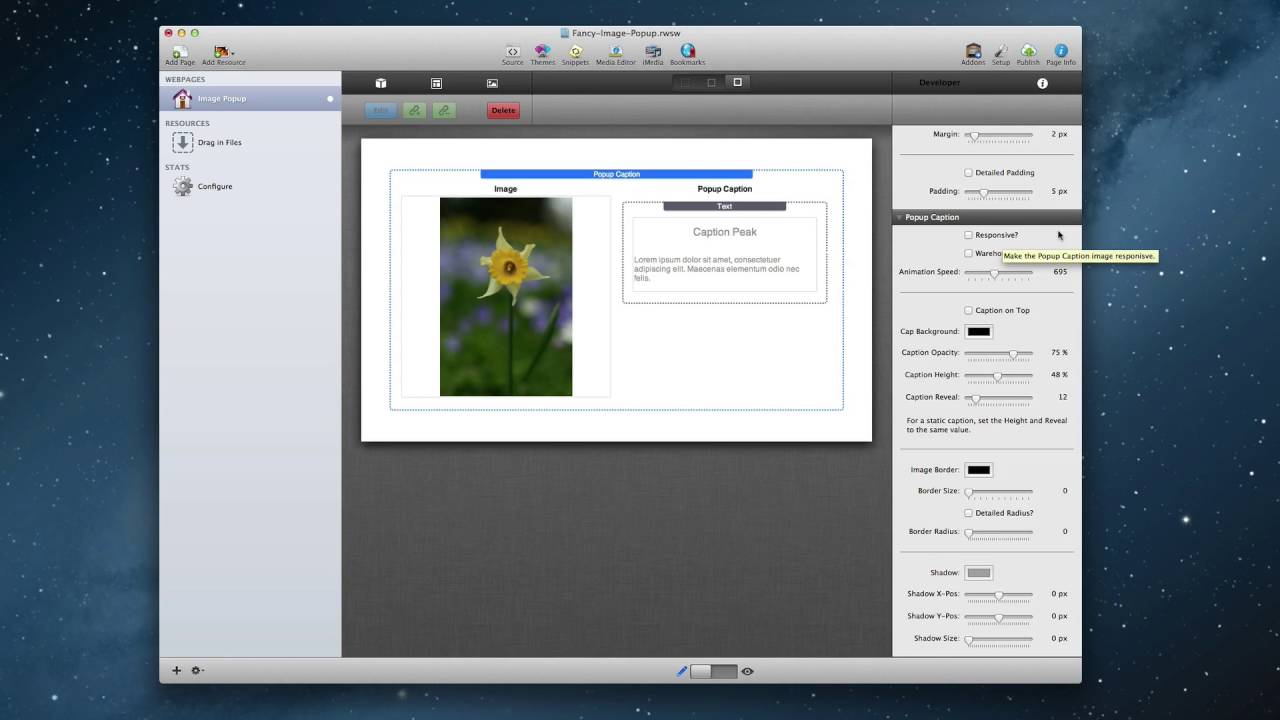The width and height of the screenshot is (1280, 720).
Task: Toggle the edit/preview switch
Action: click(714, 671)
